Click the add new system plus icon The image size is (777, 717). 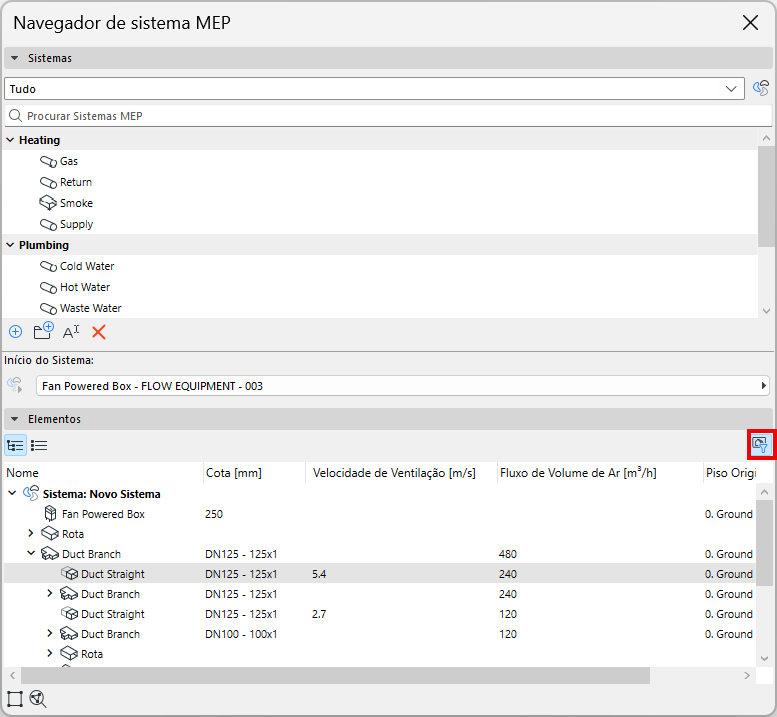(x=16, y=331)
